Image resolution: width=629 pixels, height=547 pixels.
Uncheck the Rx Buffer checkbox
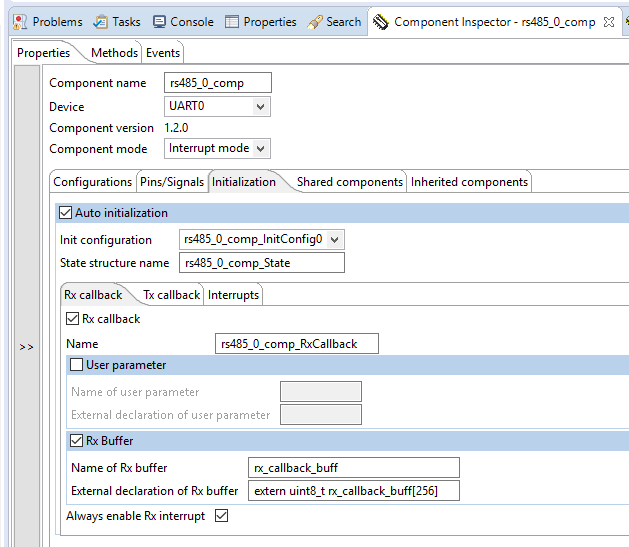(77, 440)
